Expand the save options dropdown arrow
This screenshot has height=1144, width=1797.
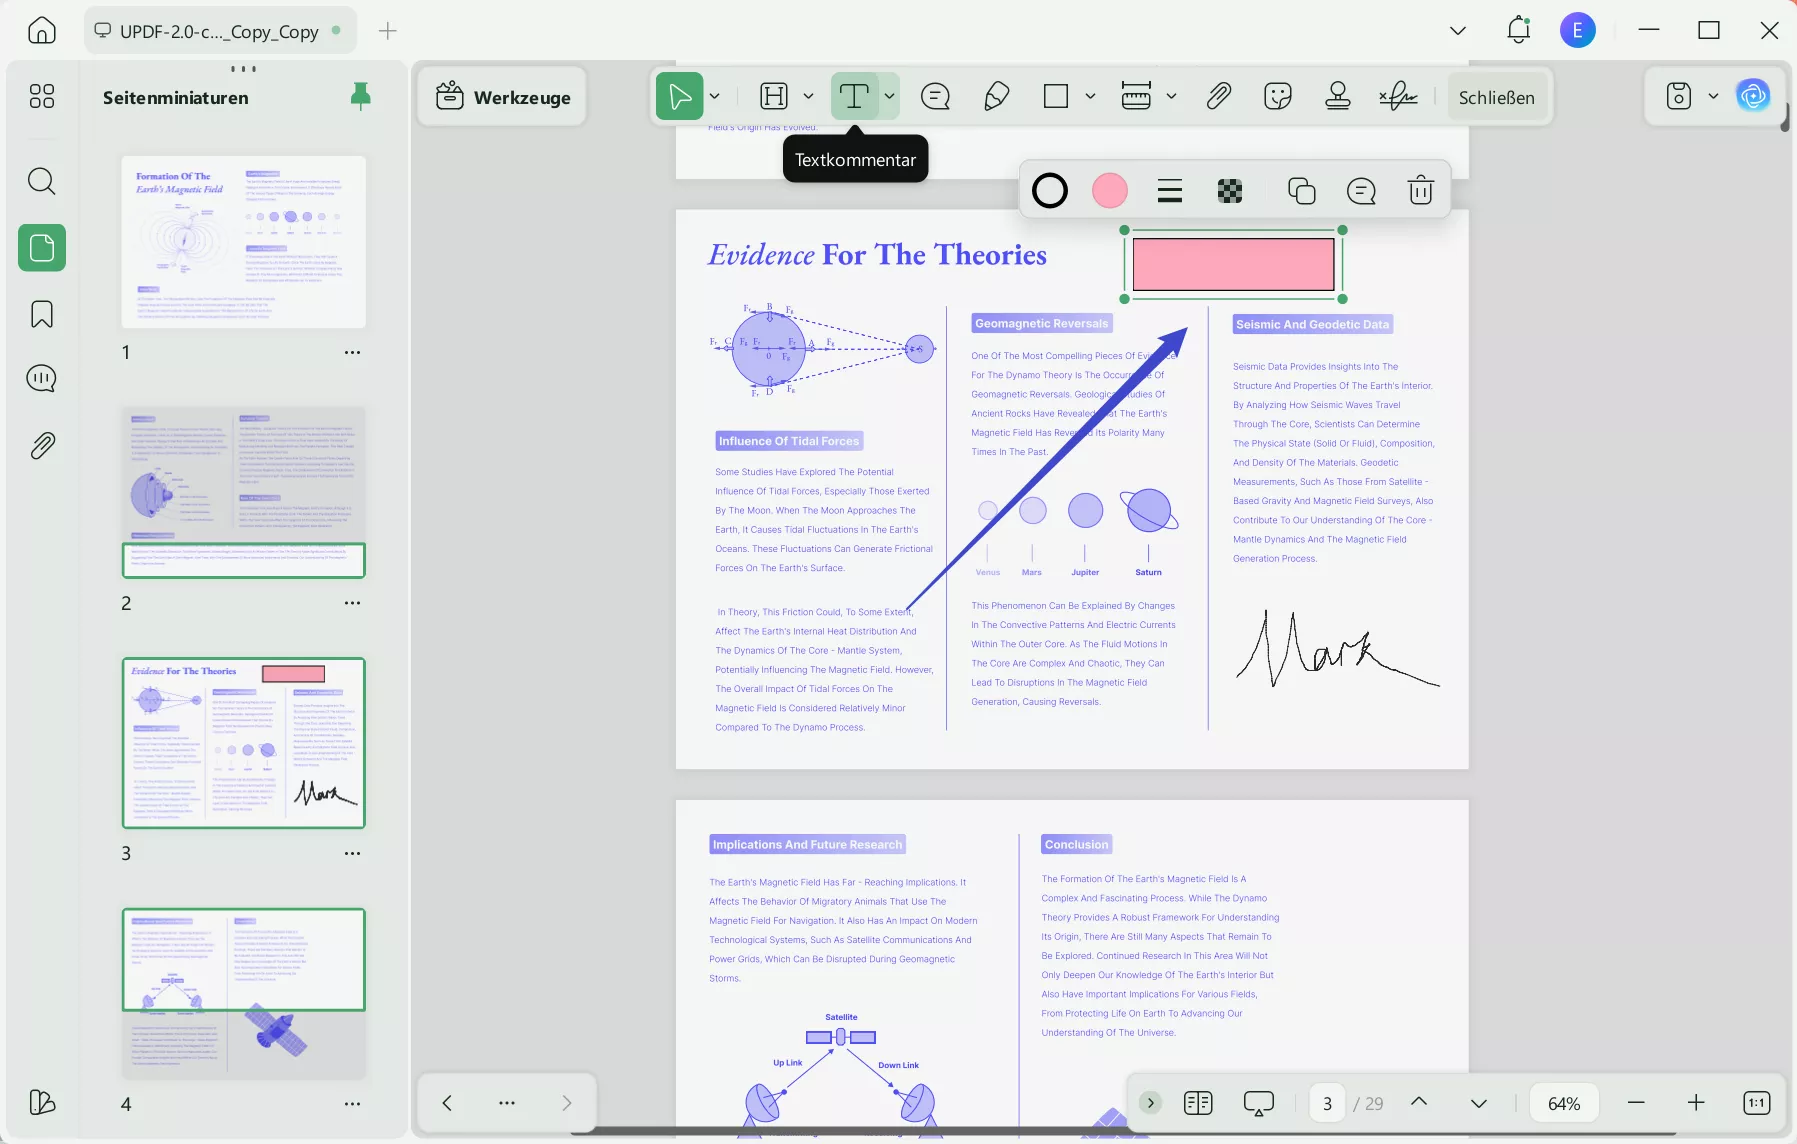click(1713, 96)
